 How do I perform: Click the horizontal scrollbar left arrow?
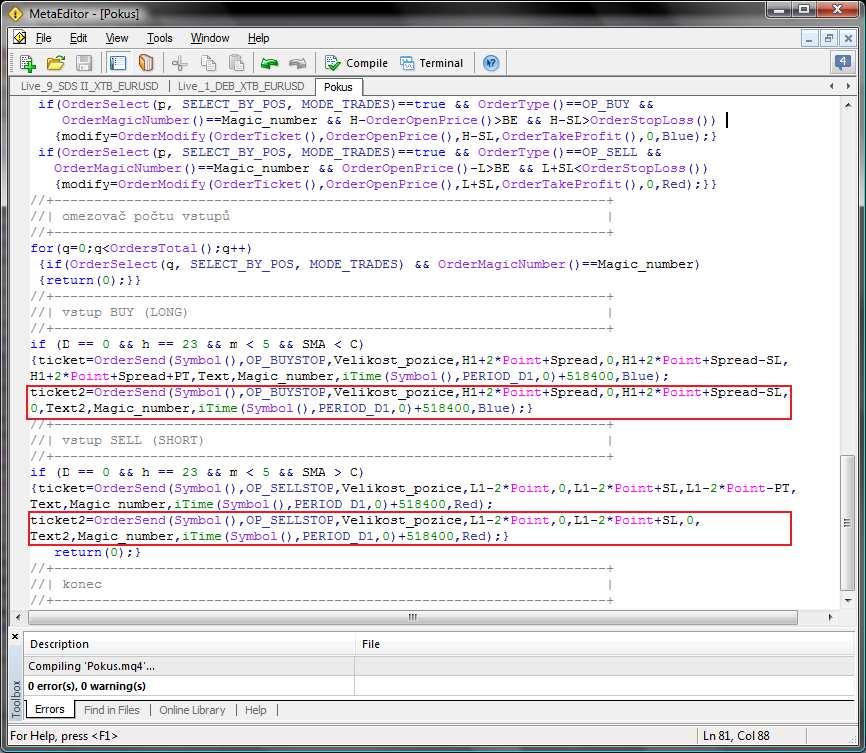[x=18, y=617]
